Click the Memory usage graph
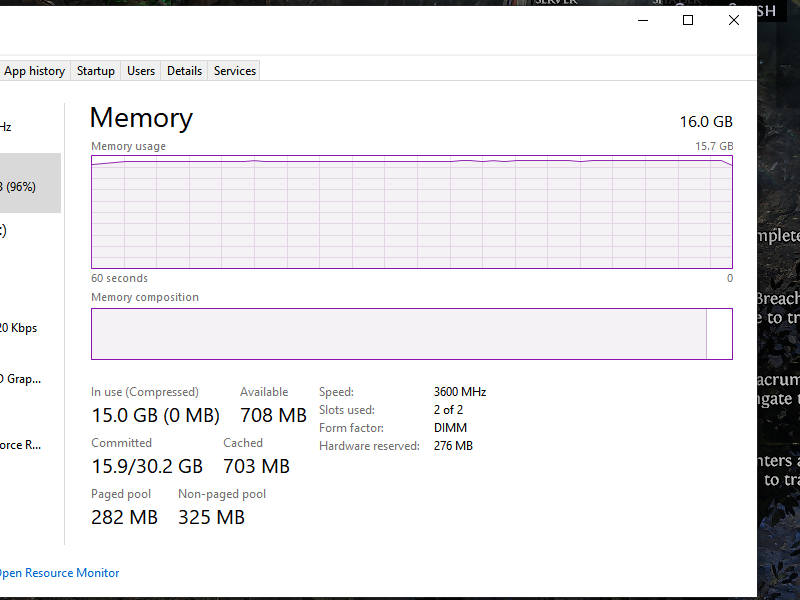Image resolution: width=800 pixels, height=600 pixels. (x=412, y=212)
